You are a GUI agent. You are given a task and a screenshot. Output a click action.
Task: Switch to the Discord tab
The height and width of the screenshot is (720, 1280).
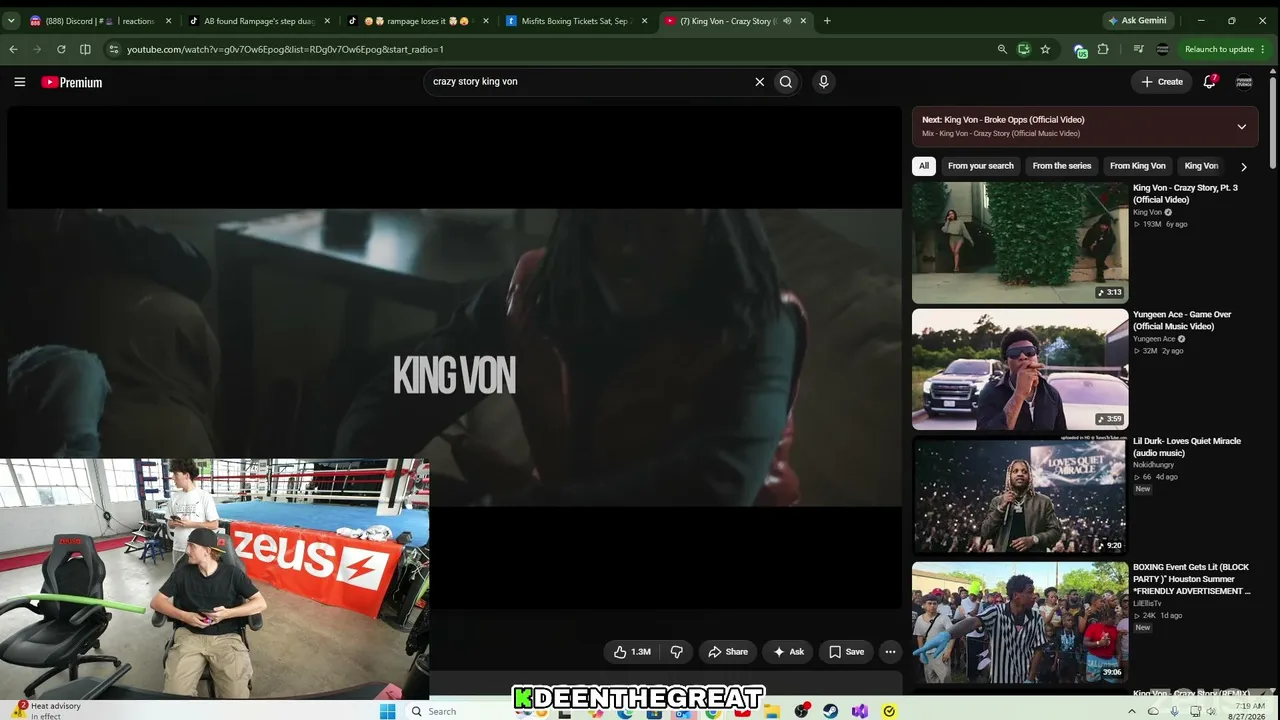[x=98, y=21]
